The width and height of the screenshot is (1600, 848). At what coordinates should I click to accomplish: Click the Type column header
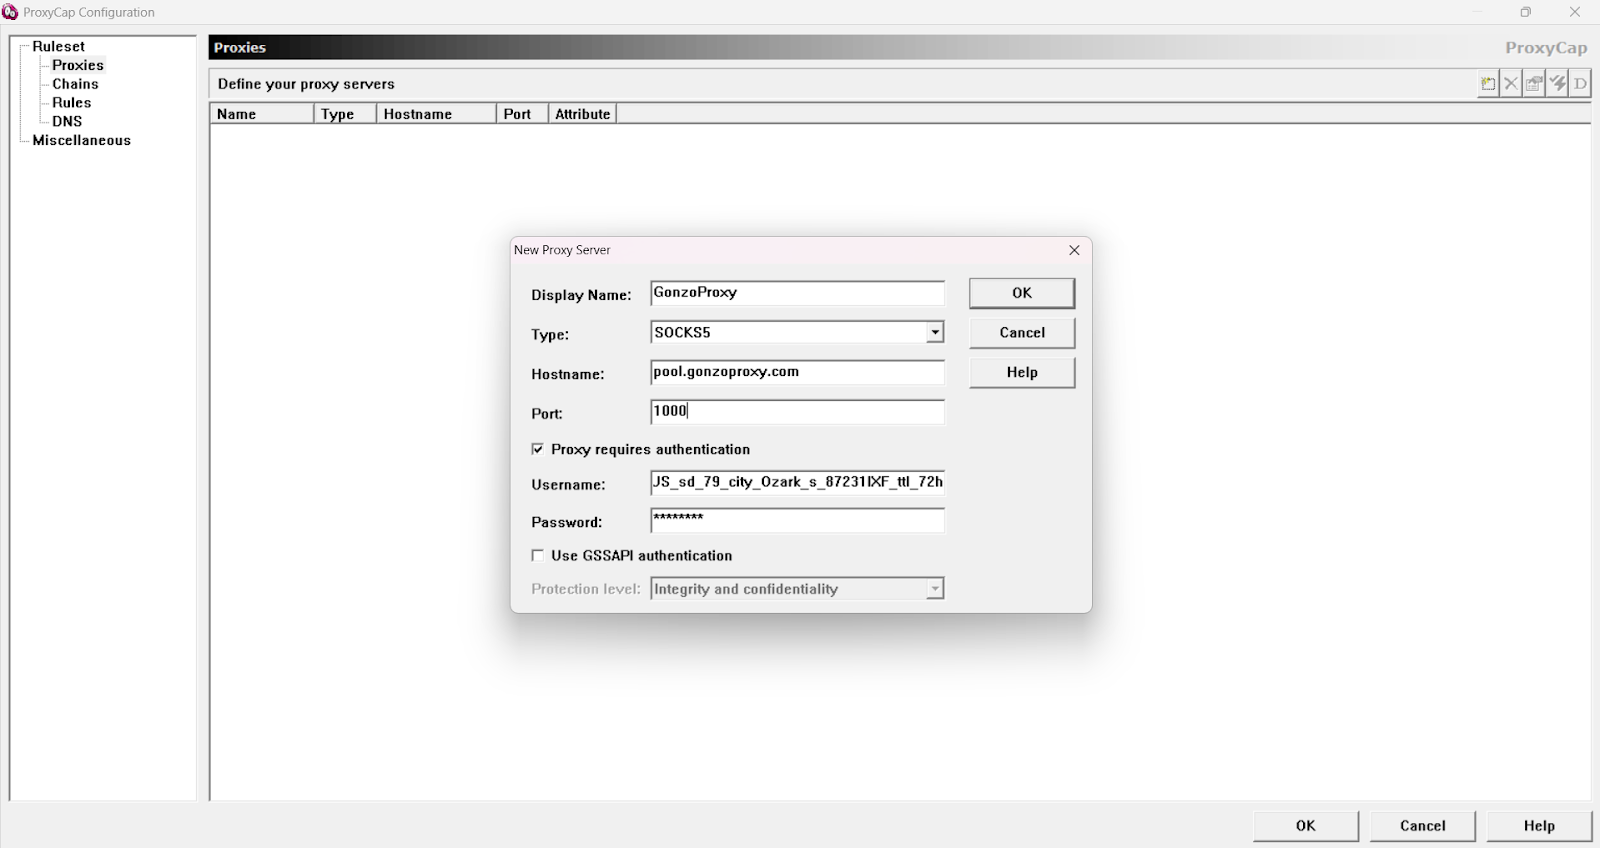pos(345,114)
